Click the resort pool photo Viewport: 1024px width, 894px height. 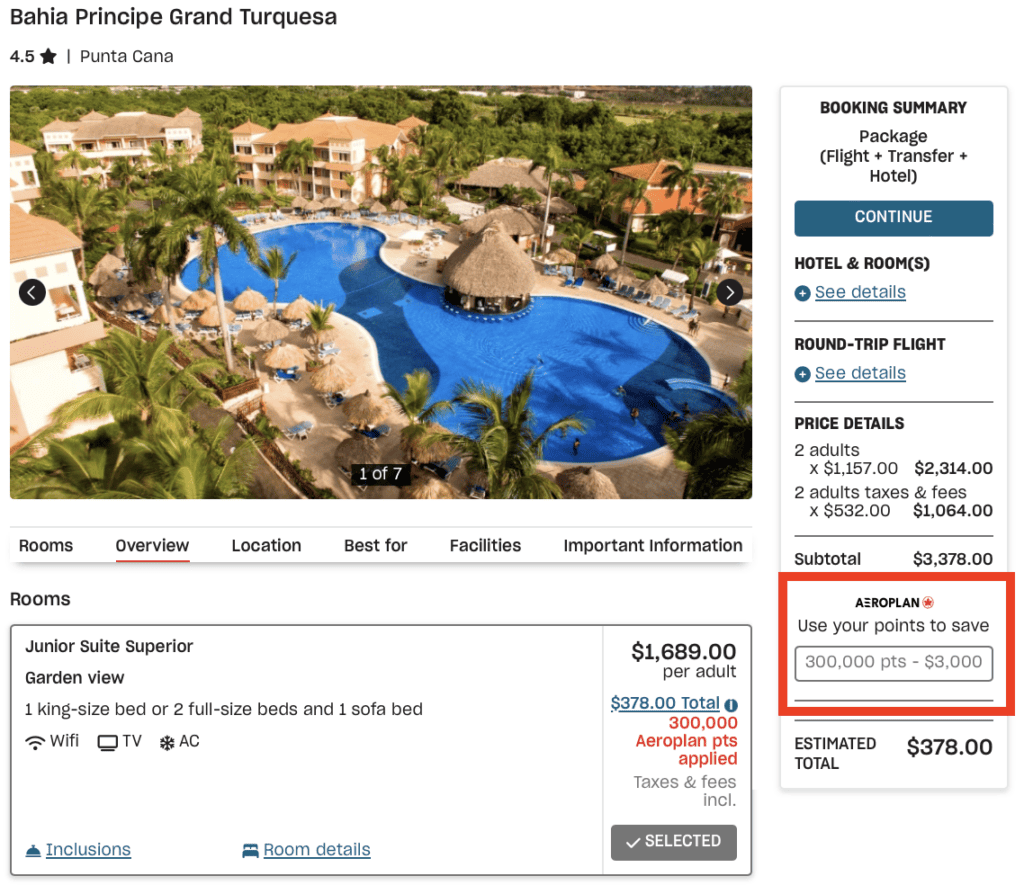coord(380,292)
